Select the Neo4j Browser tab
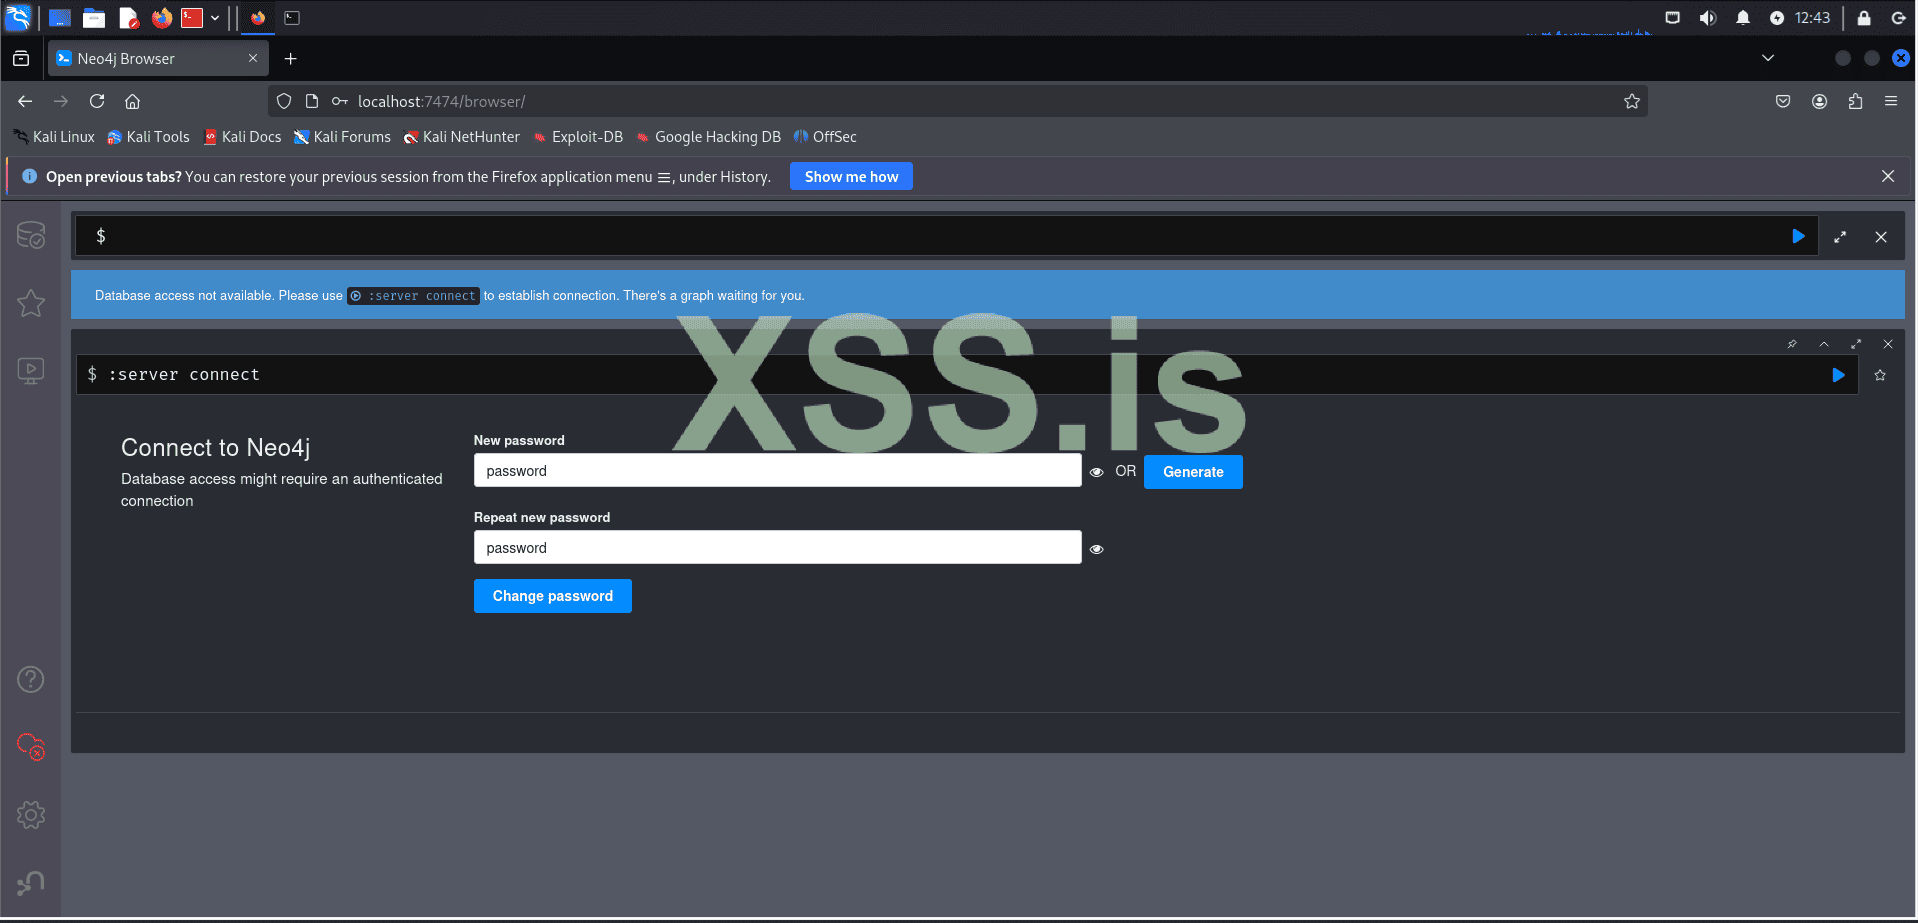Viewport: 1918px width, 923px height. (158, 59)
